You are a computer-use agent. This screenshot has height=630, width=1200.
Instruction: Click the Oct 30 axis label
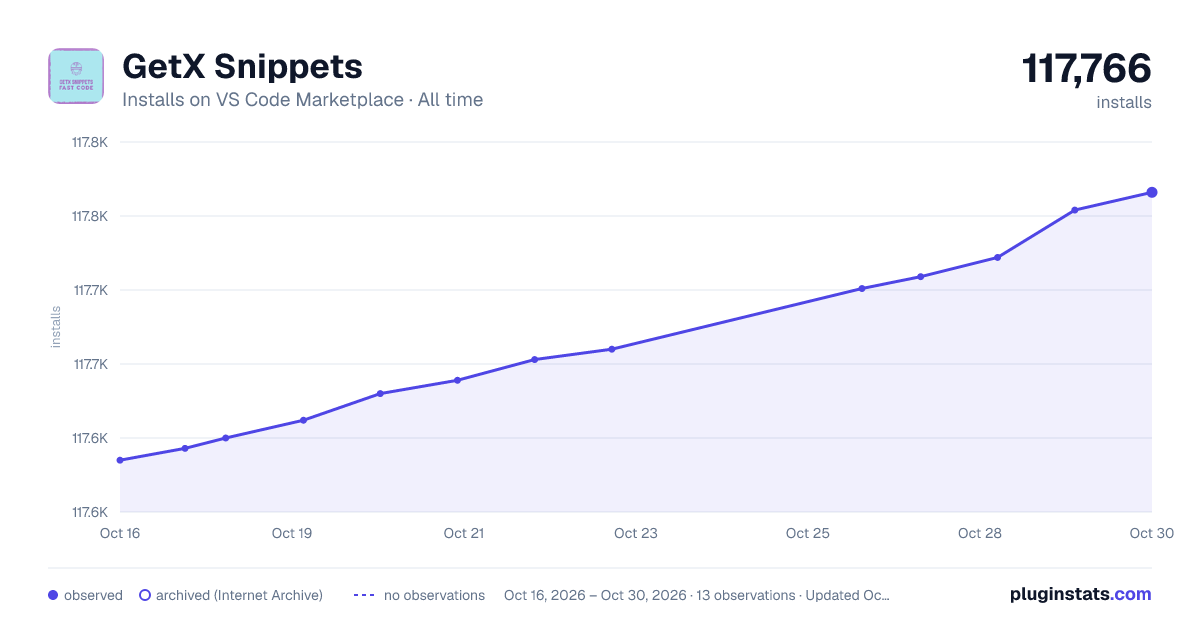pos(1150,533)
